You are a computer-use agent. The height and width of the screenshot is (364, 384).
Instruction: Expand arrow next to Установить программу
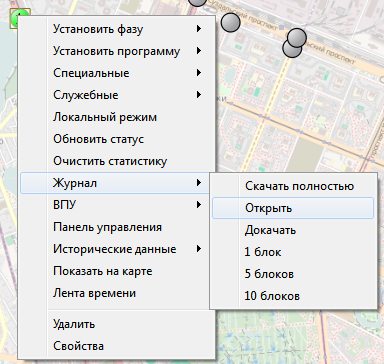(x=199, y=51)
